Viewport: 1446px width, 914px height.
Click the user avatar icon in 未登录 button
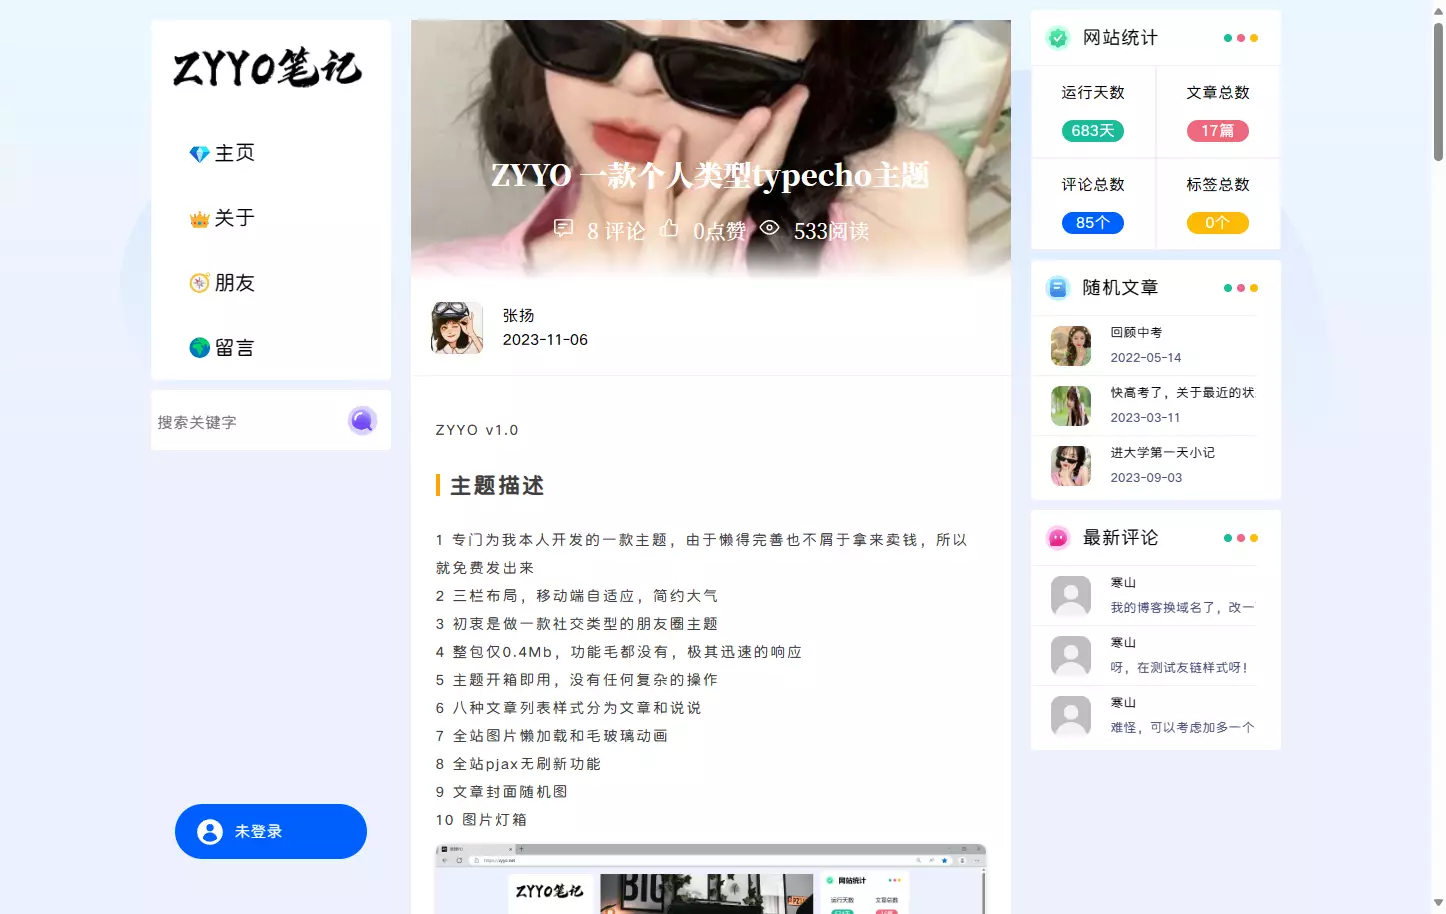(210, 832)
